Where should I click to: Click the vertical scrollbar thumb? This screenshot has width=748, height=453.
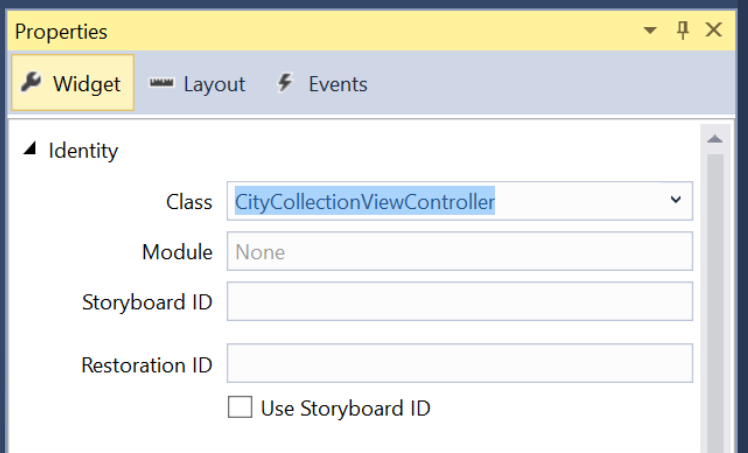(715, 302)
